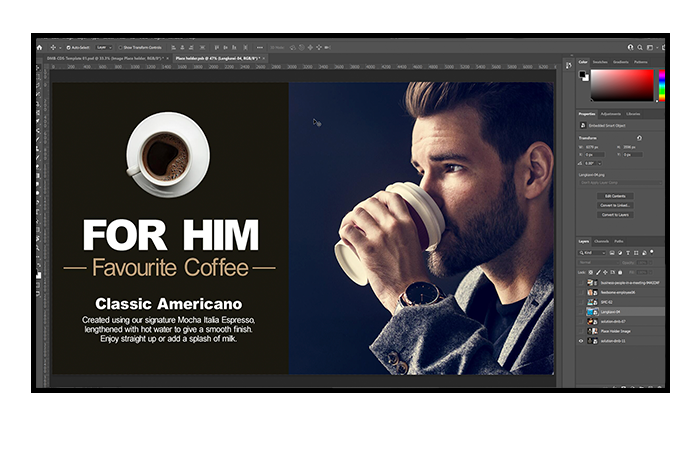The width and height of the screenshot is (700, 467).
Task: Open the Properties panel tab
Action: tap(587, 114)
